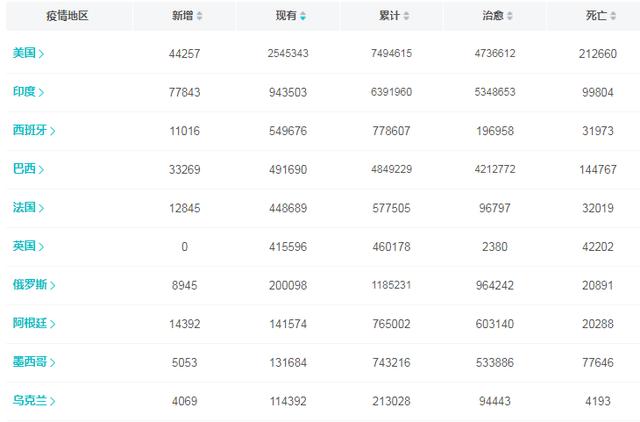Select the 阿根廷 existing value 141574

point(288,324)
